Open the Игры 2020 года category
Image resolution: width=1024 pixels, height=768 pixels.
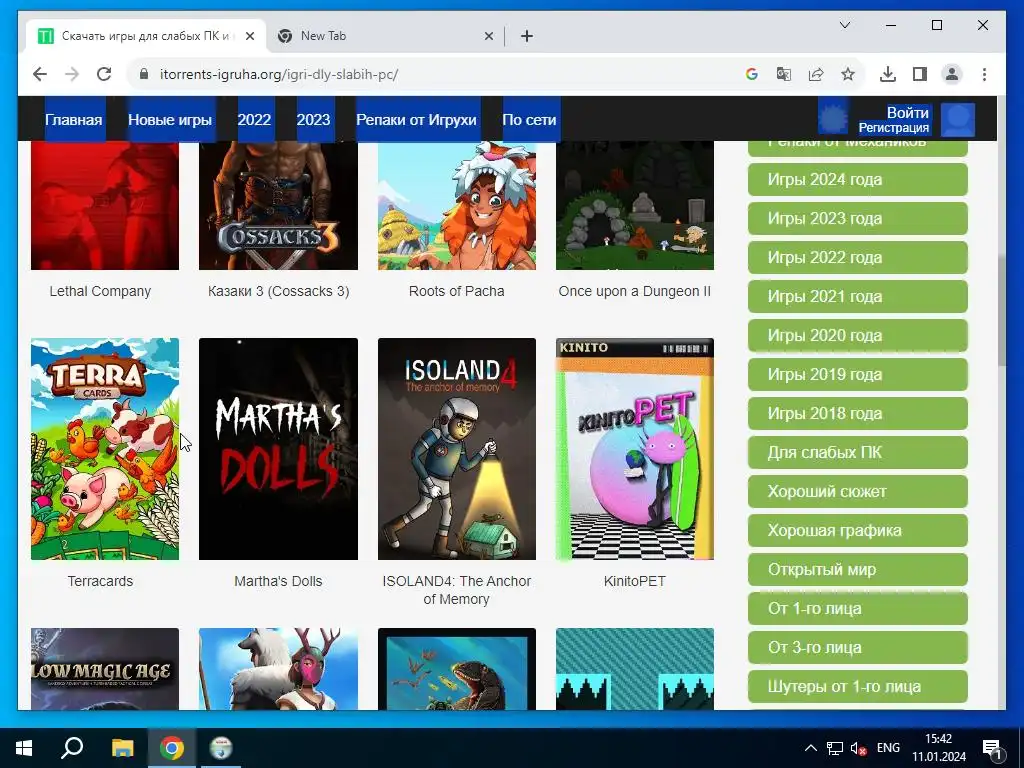tap(857, 336)
